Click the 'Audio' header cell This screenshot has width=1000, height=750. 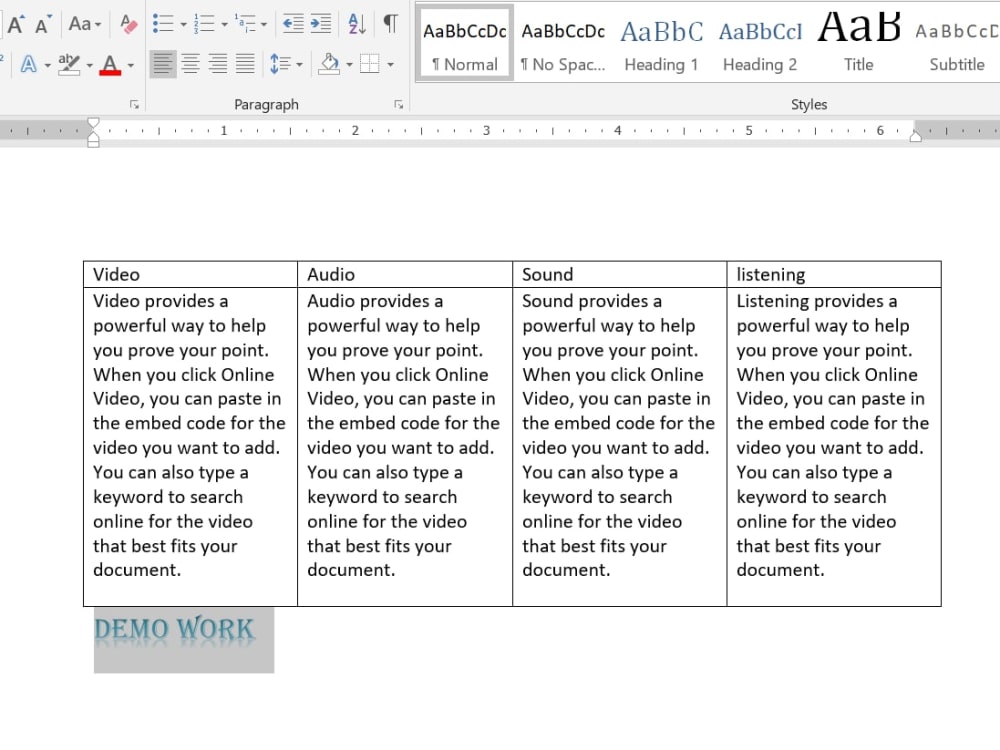(x=405, y=274)
